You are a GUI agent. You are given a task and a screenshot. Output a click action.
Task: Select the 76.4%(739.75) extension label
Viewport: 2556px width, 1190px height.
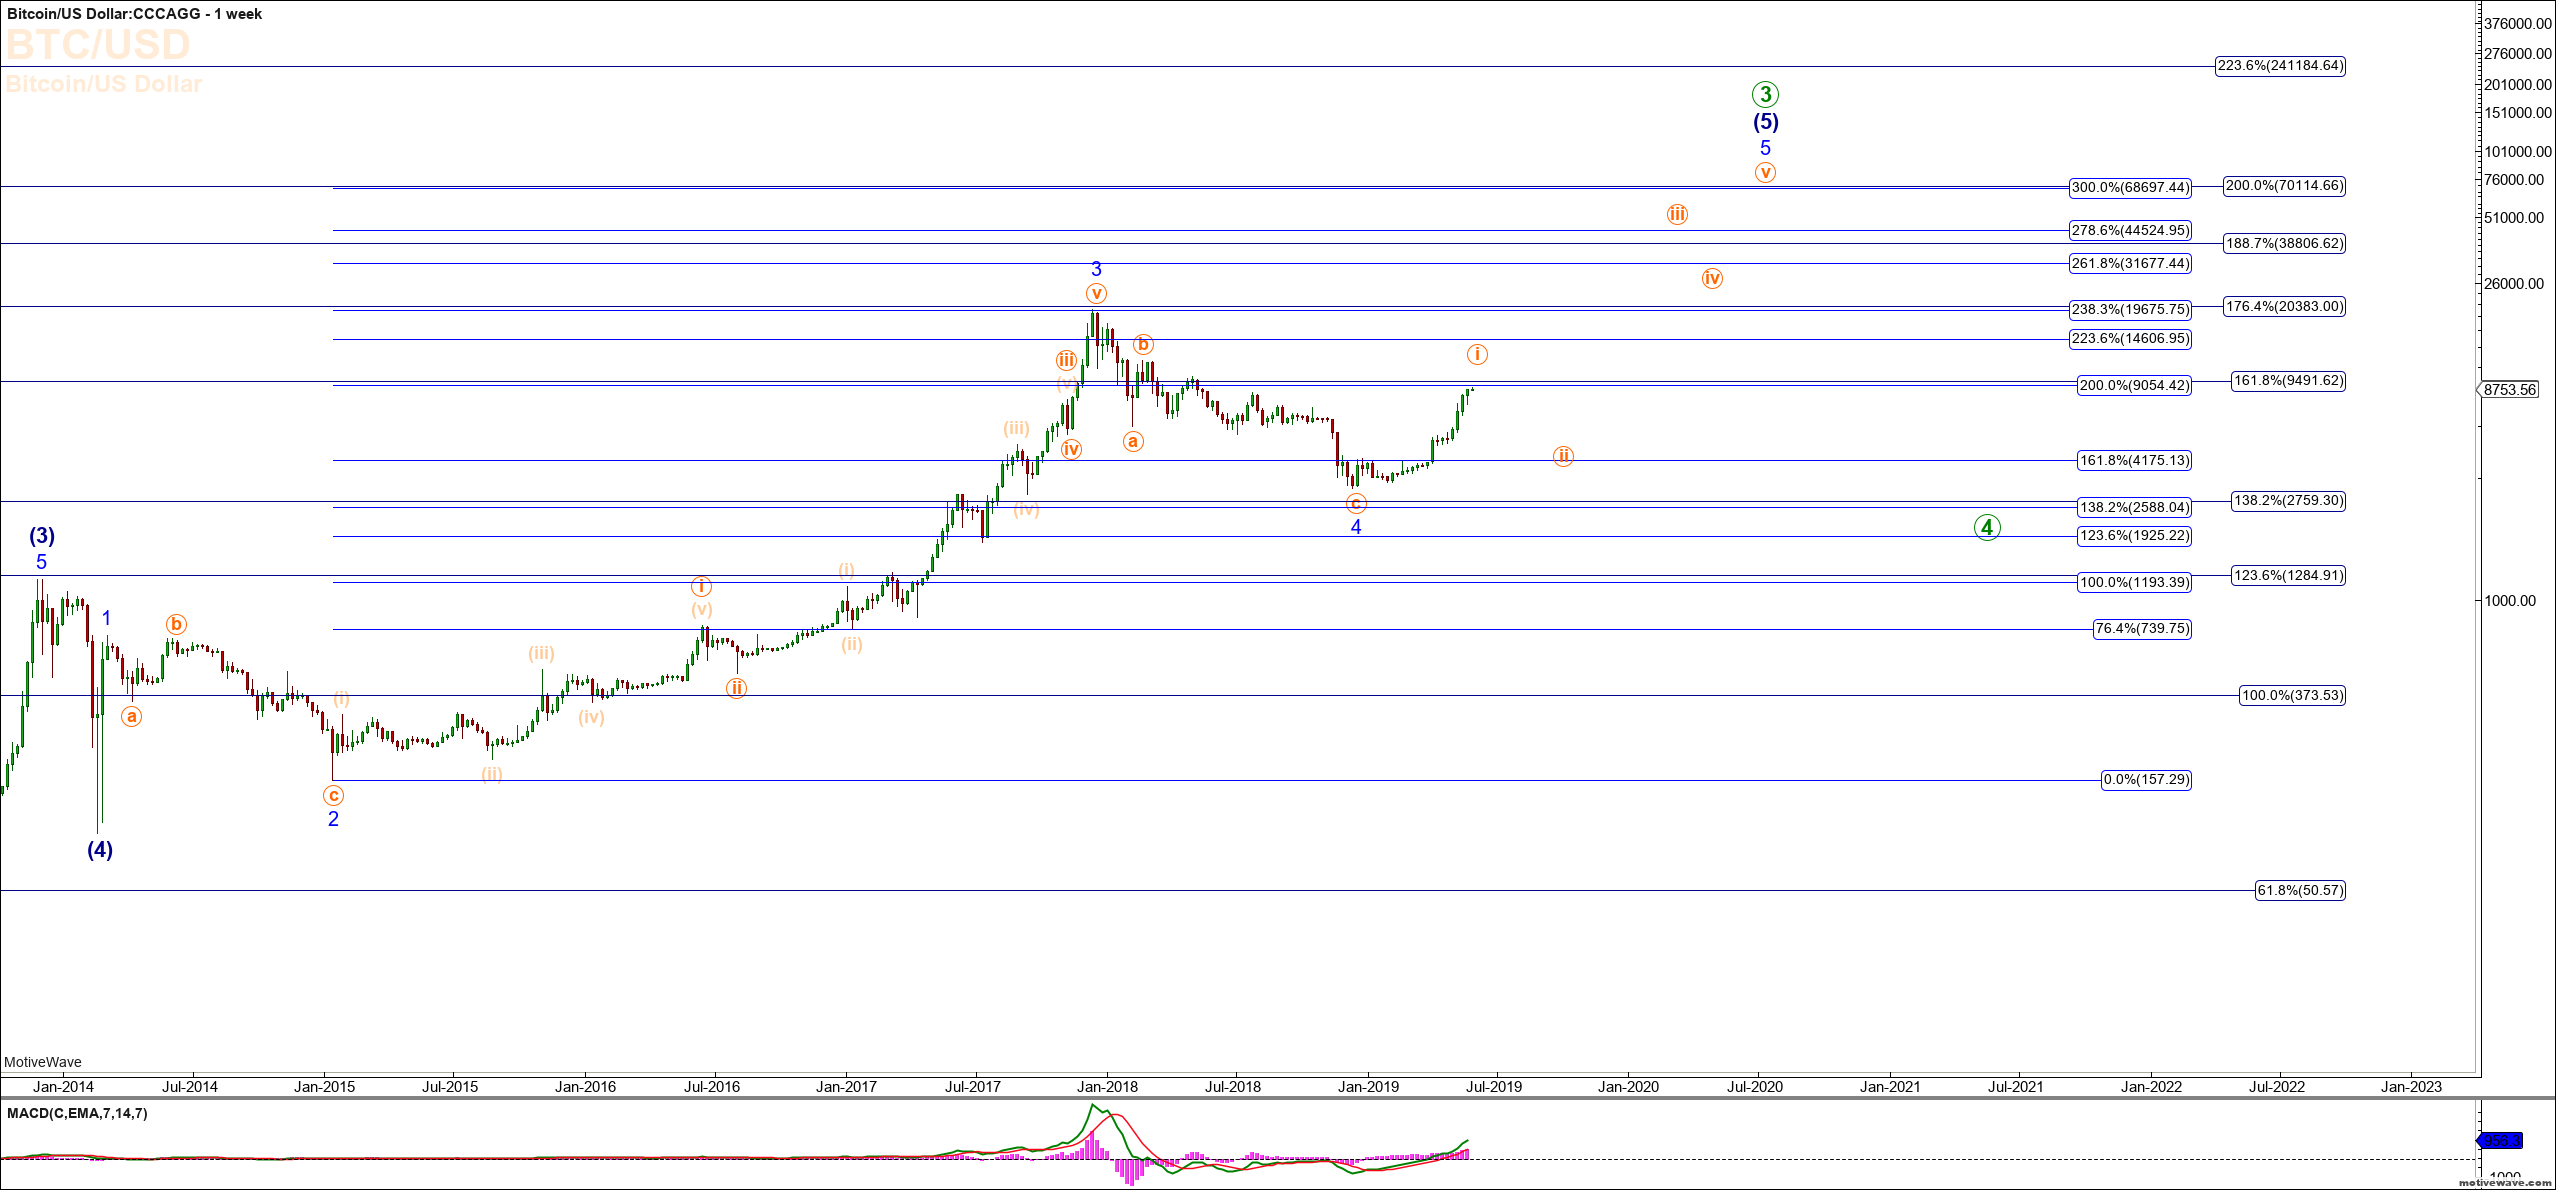2142,629
